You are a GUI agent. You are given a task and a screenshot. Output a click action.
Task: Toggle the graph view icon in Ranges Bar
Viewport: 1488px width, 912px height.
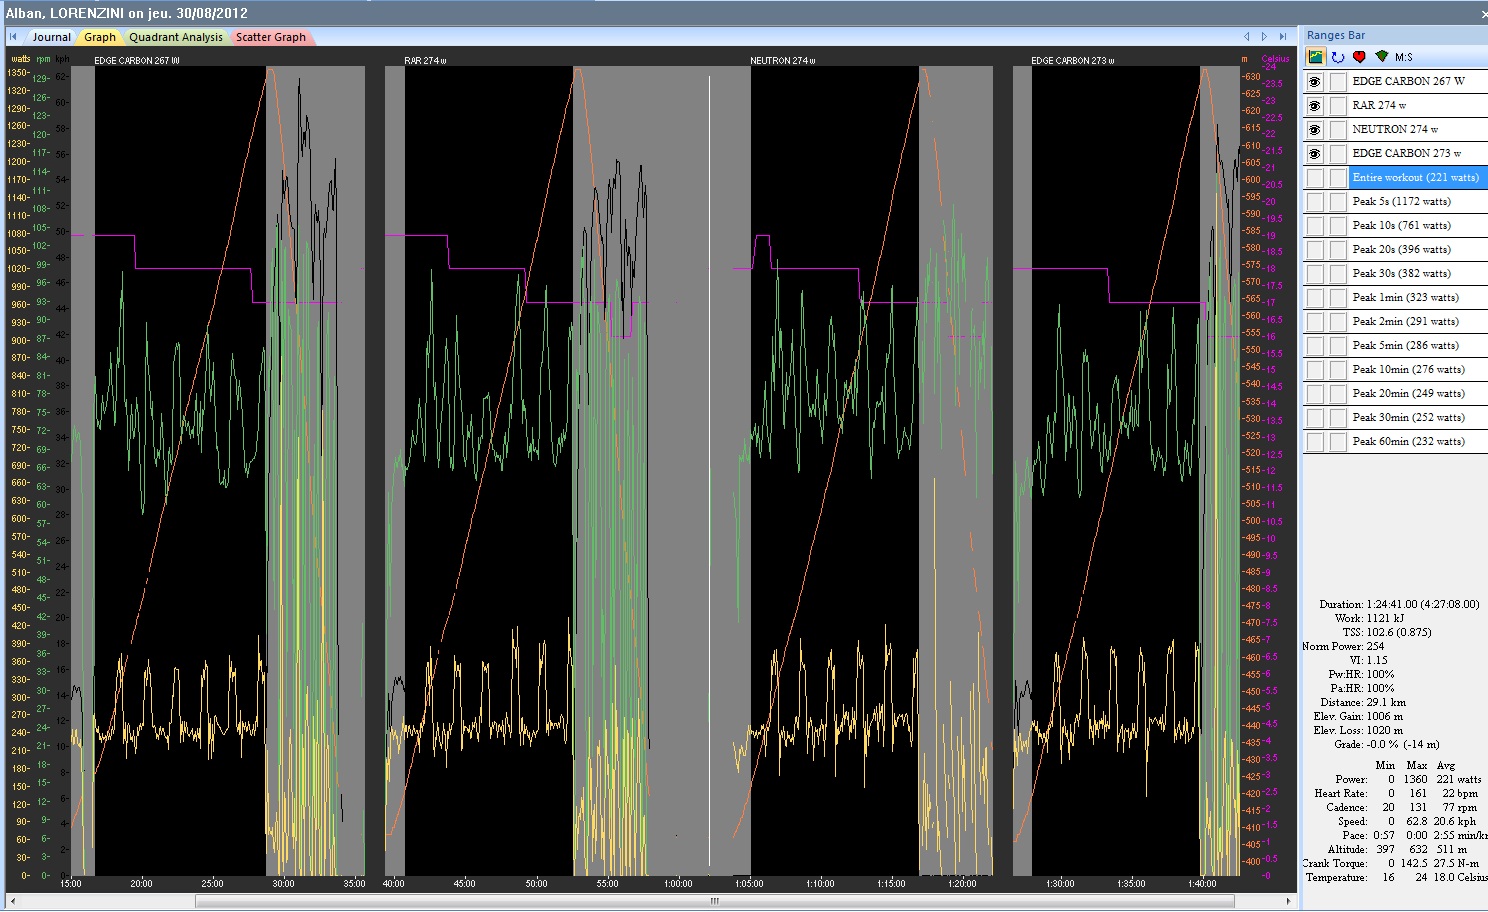[1315, 57]
